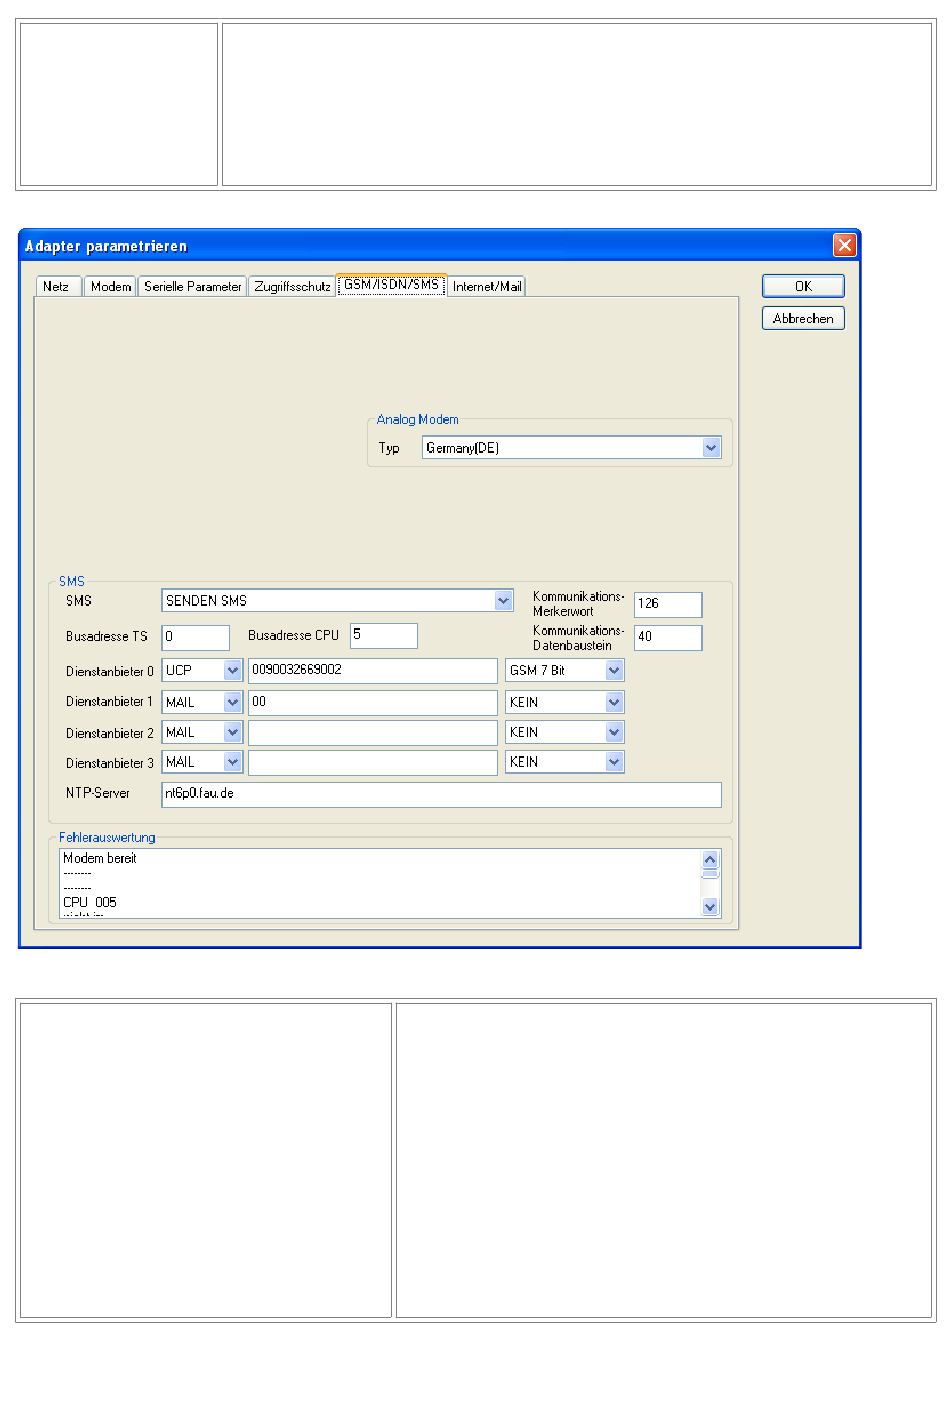This screenshot has height=1420, width=950.
Task: Confirm settings with the OK button
Action: [x=803, y=286]
